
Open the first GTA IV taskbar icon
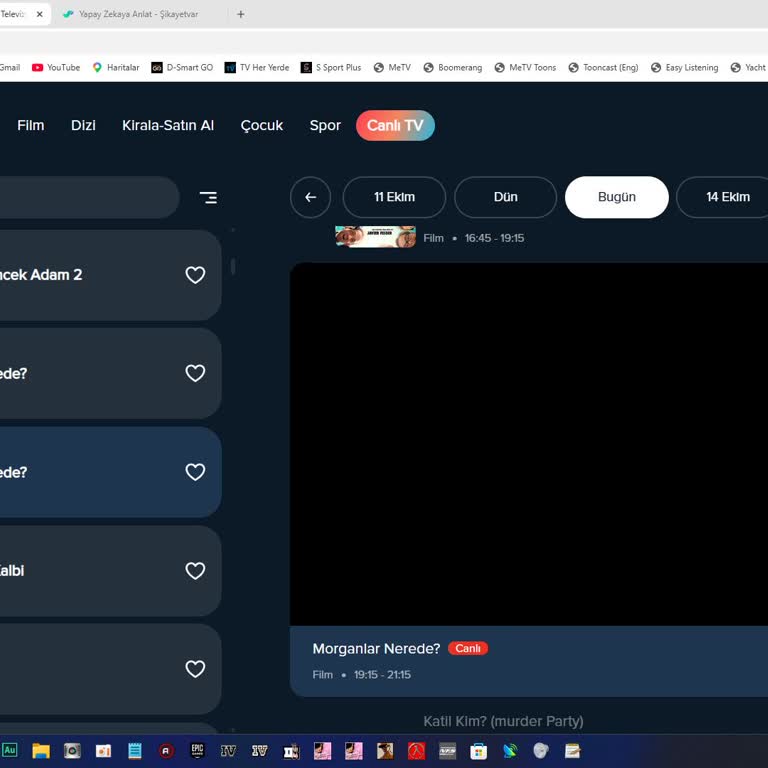[228, 750]
